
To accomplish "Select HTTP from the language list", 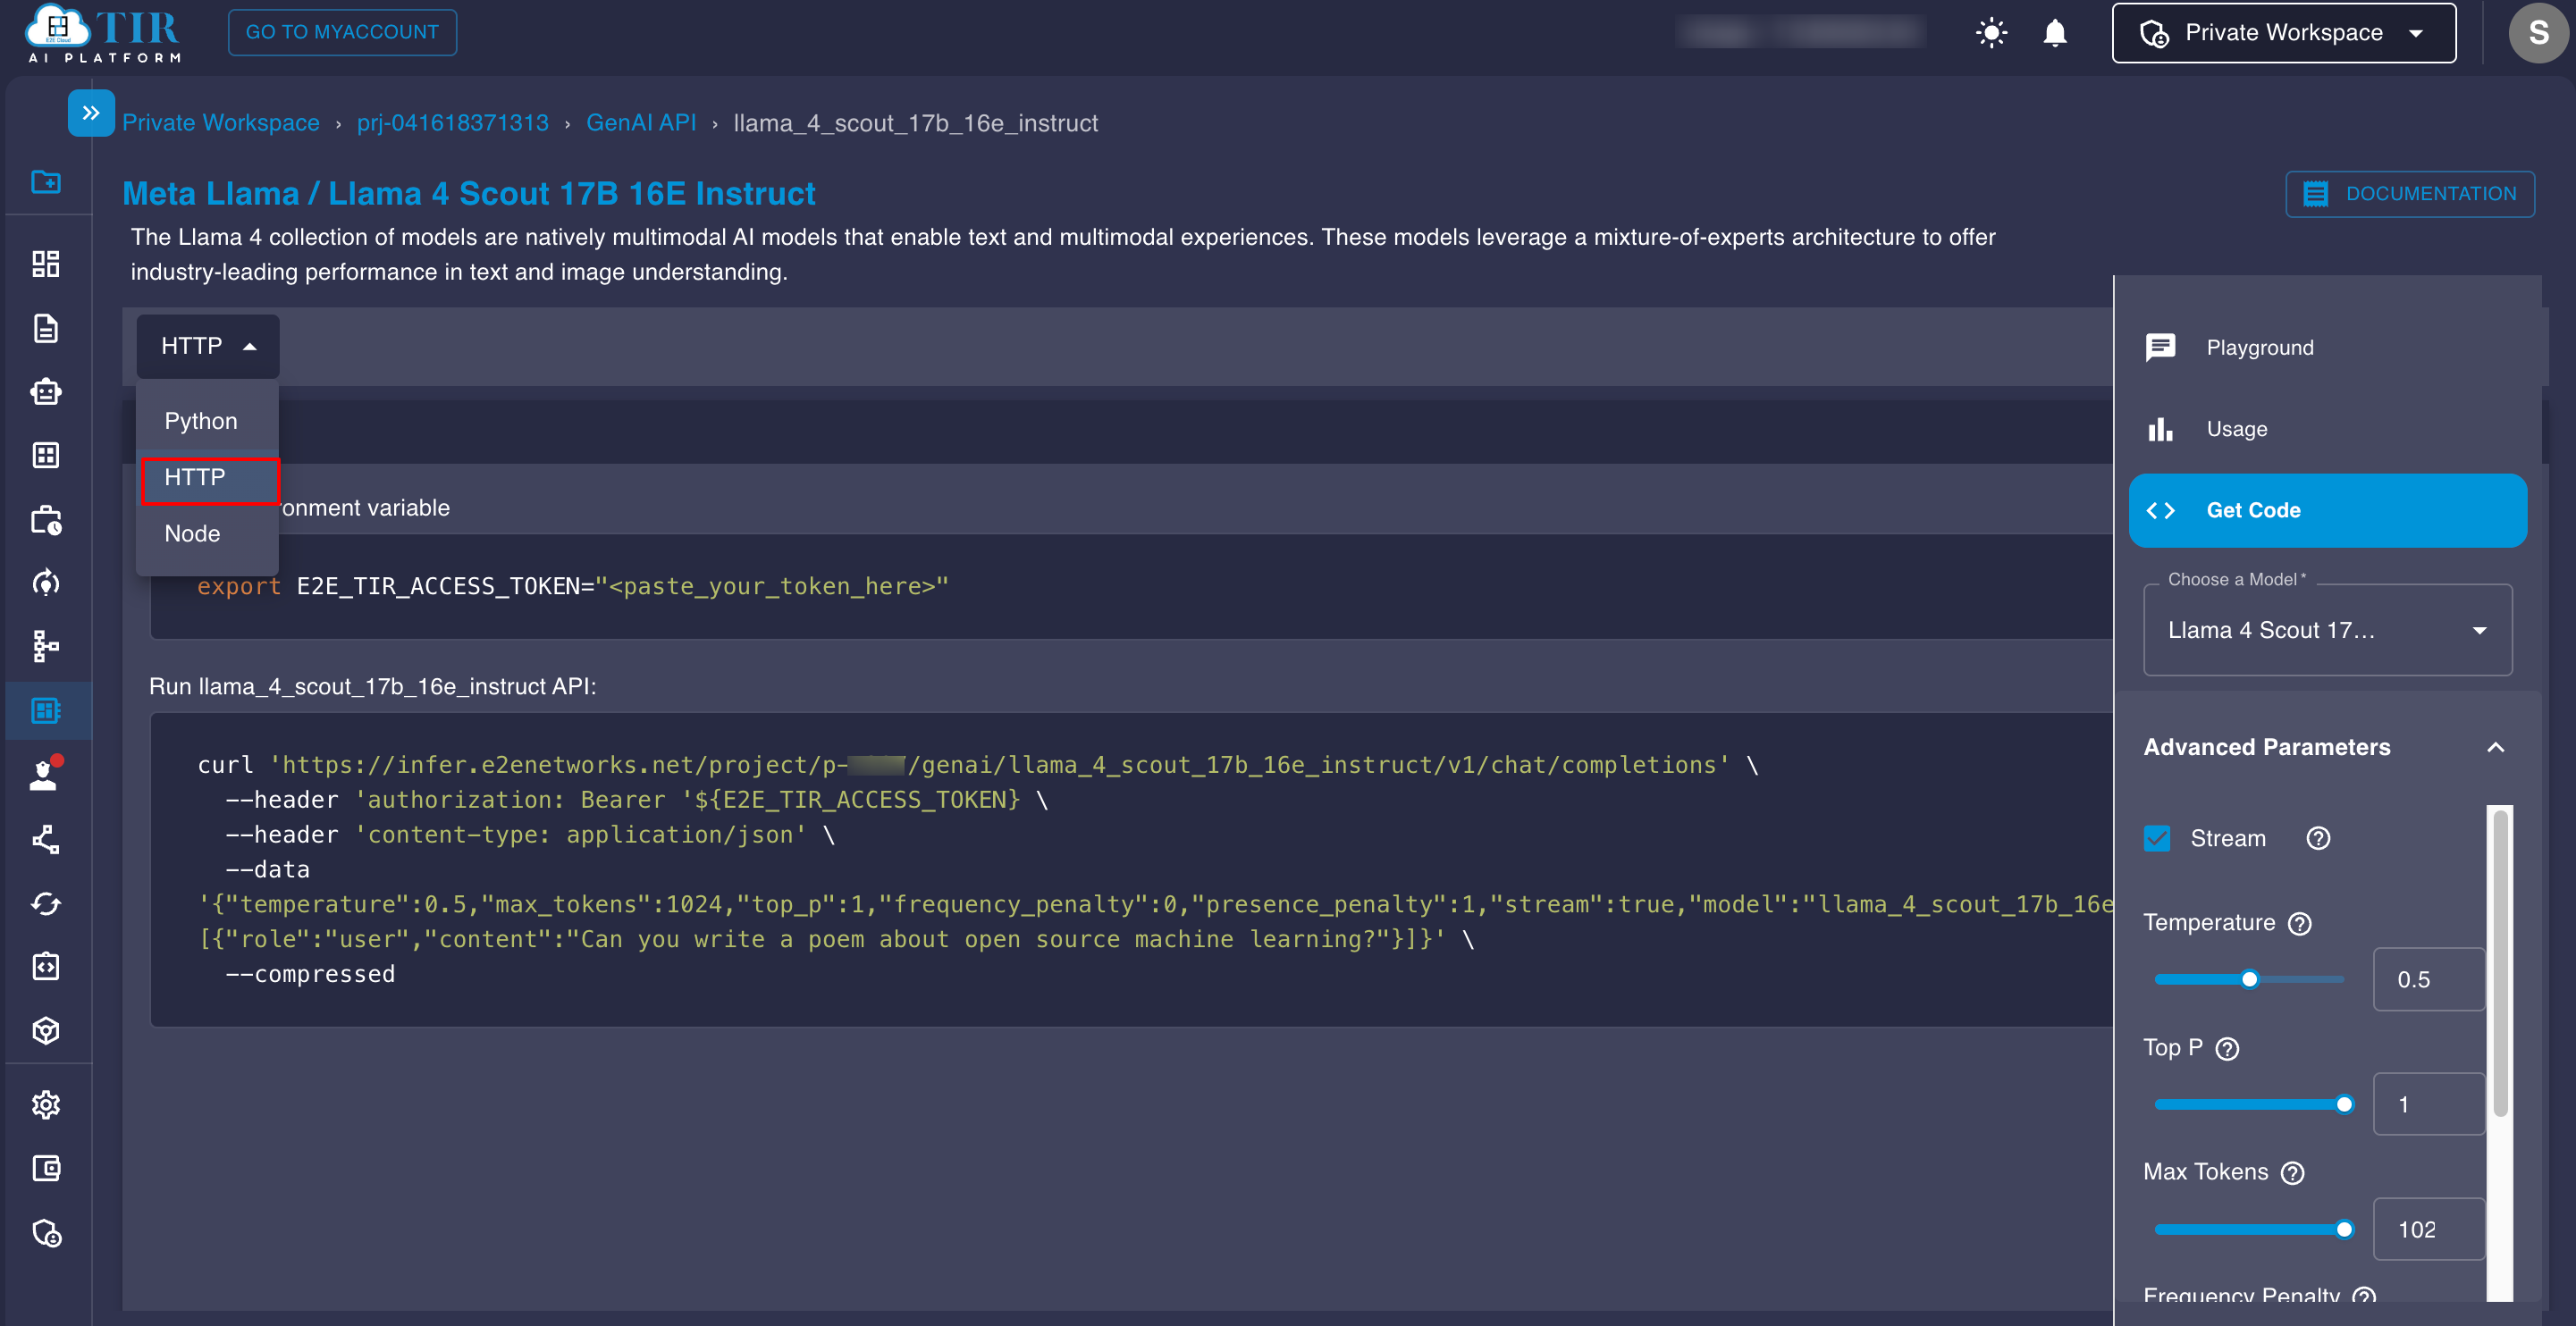I will pyautogui.click(x=208, y=478).
